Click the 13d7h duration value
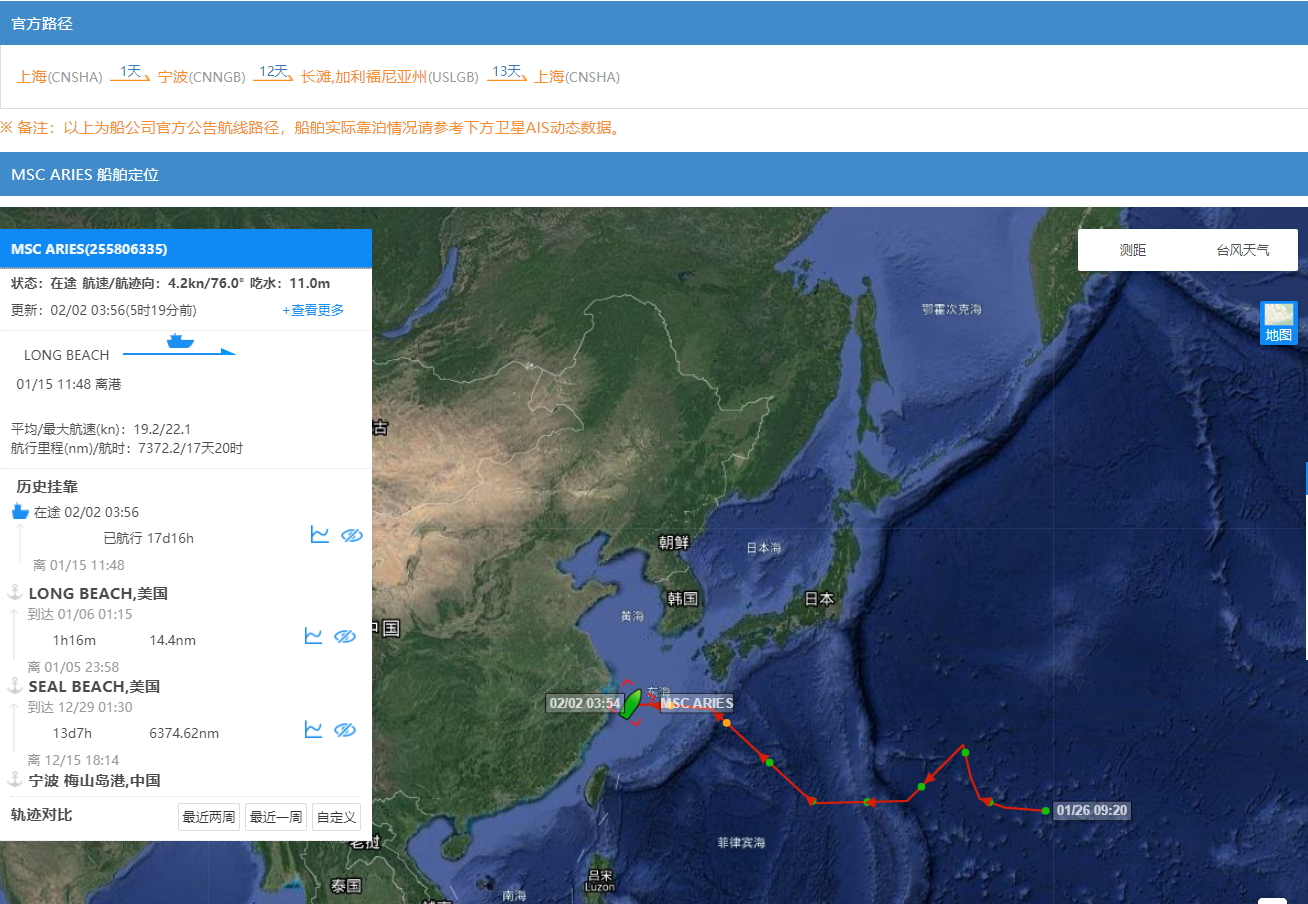1308x904 pixels. 71,733
